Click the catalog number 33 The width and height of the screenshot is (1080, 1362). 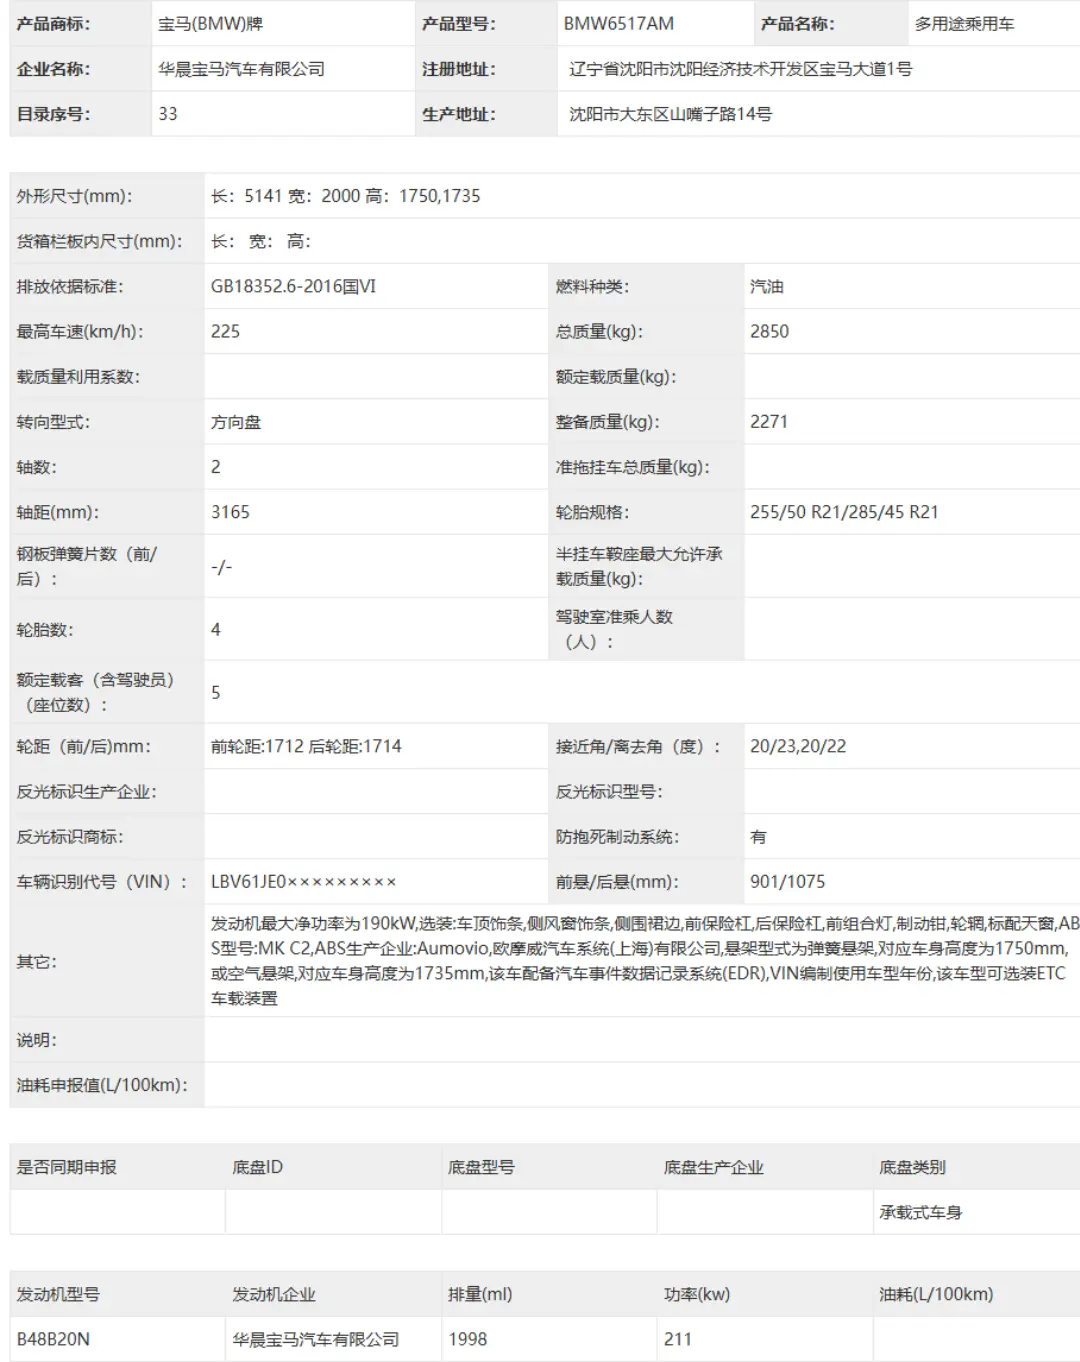coord(168,114)
